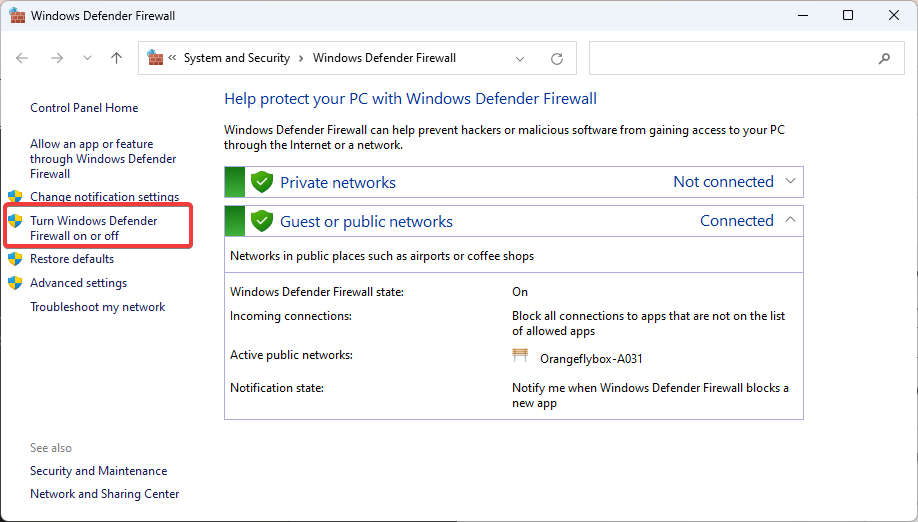Go up one level with Up arrow
Screen dimensions: 918x522
116,58
